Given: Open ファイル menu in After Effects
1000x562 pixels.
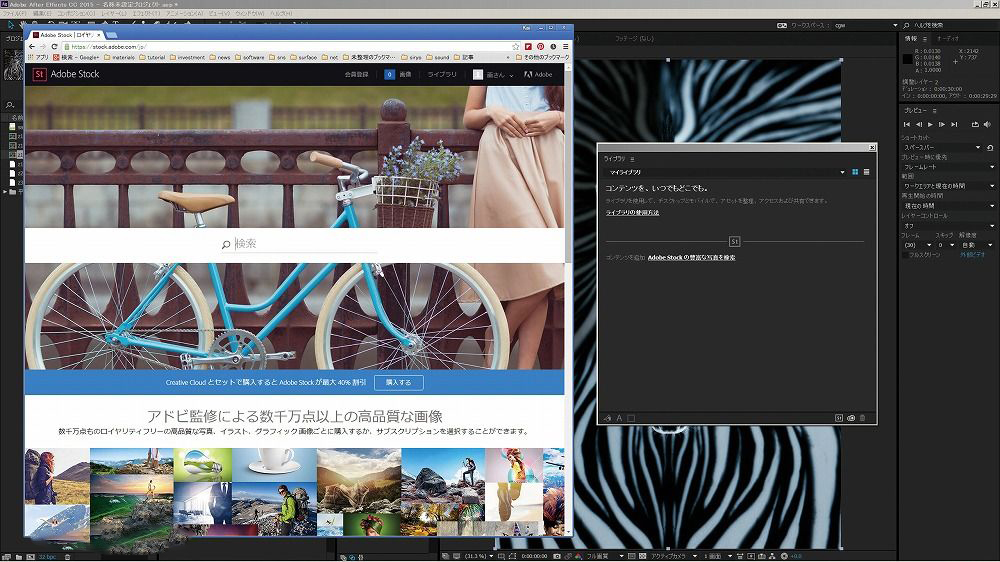Looking at the screenshot, I should point(14,13).
